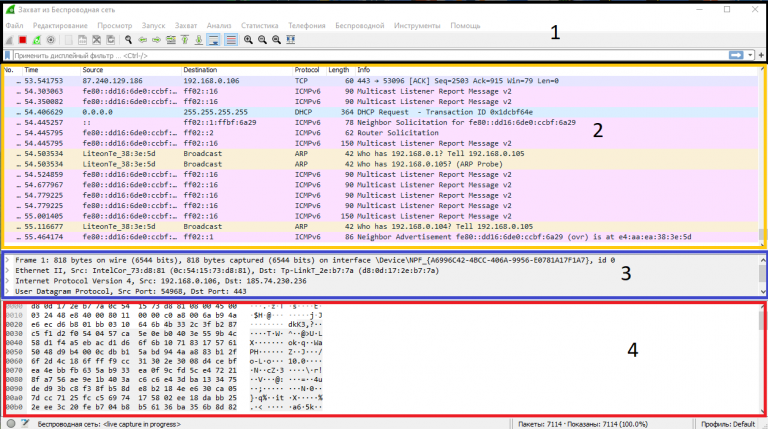Open the Файл menu
This screenshot has height=429, width=768.
14,25
